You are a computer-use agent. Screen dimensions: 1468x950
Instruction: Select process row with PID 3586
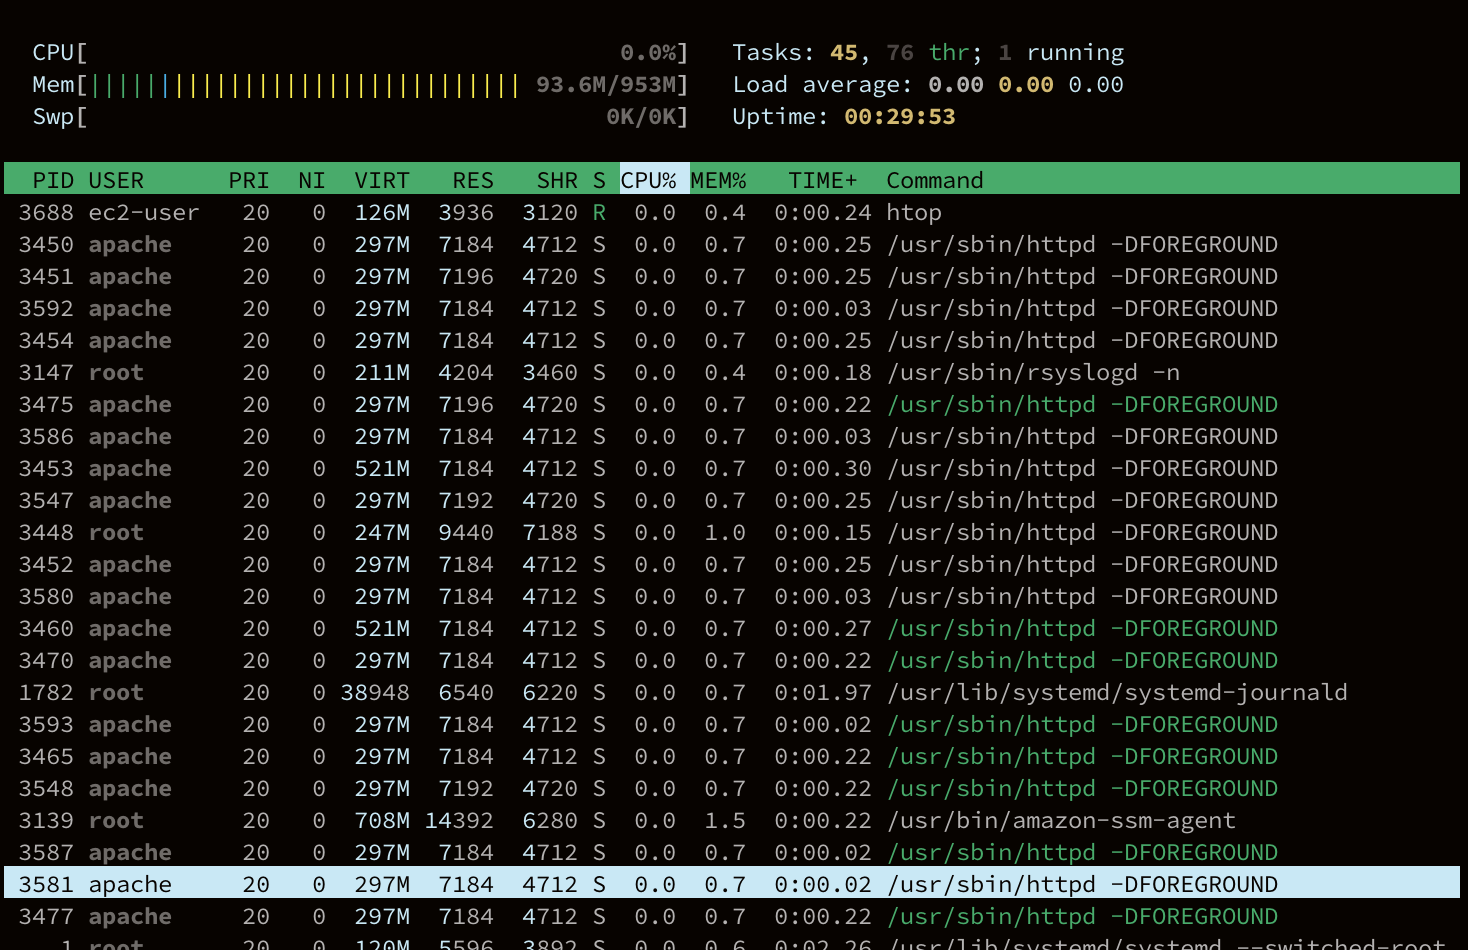(x=732, y=436)
